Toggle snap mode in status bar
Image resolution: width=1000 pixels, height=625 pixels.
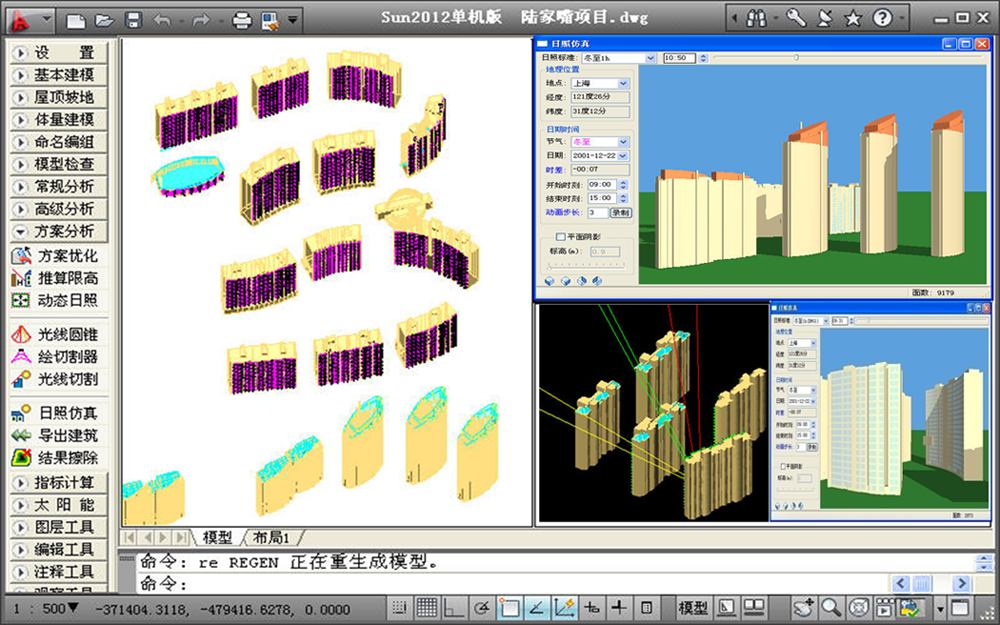399,608
